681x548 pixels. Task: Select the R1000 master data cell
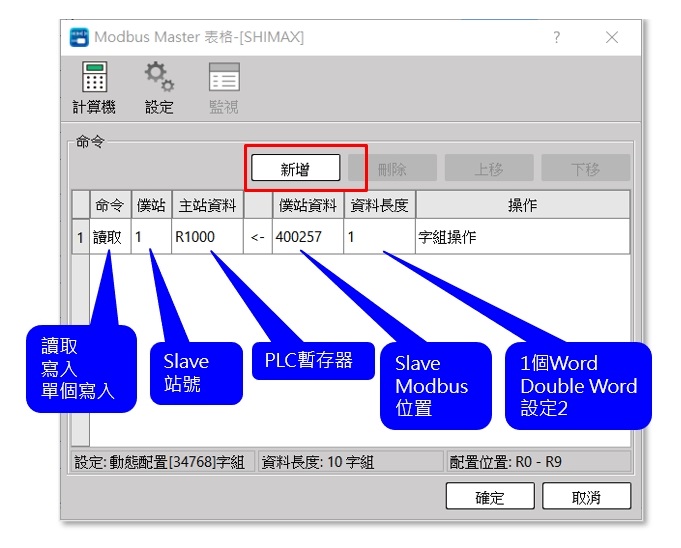208,237
